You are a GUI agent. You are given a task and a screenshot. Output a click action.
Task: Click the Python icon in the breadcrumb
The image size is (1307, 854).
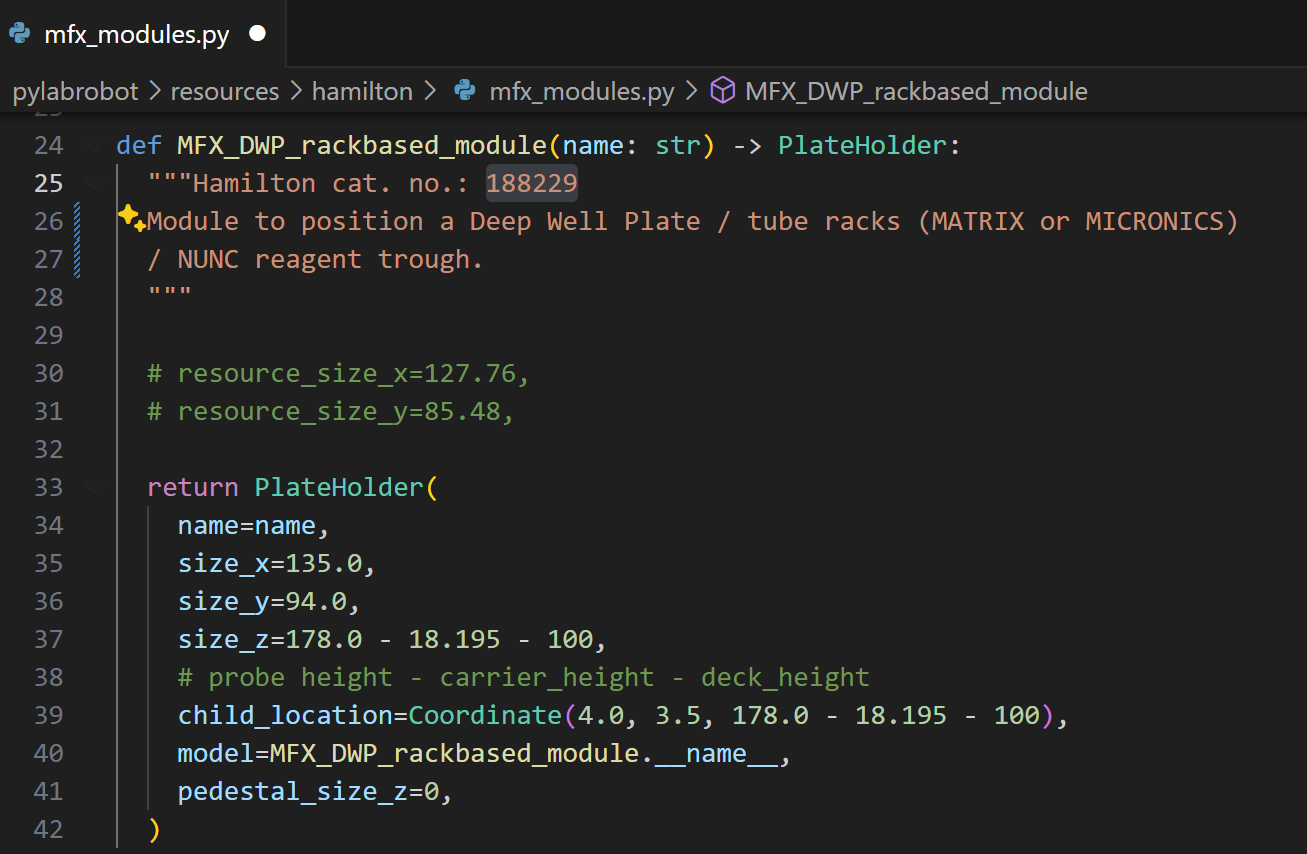464,92
